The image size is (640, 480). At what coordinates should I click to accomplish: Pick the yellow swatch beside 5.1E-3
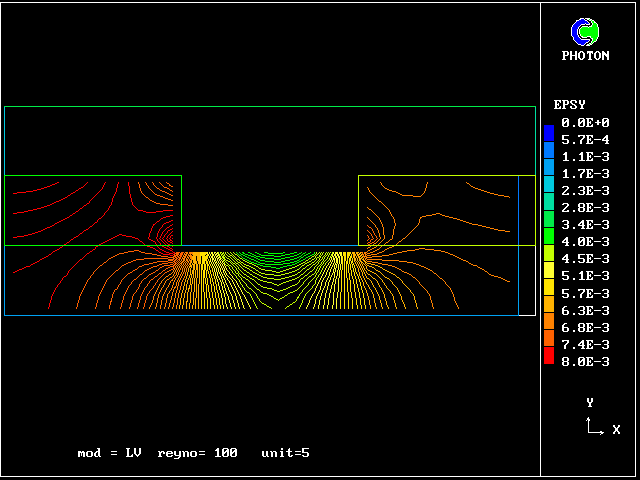tap(548, 274)
